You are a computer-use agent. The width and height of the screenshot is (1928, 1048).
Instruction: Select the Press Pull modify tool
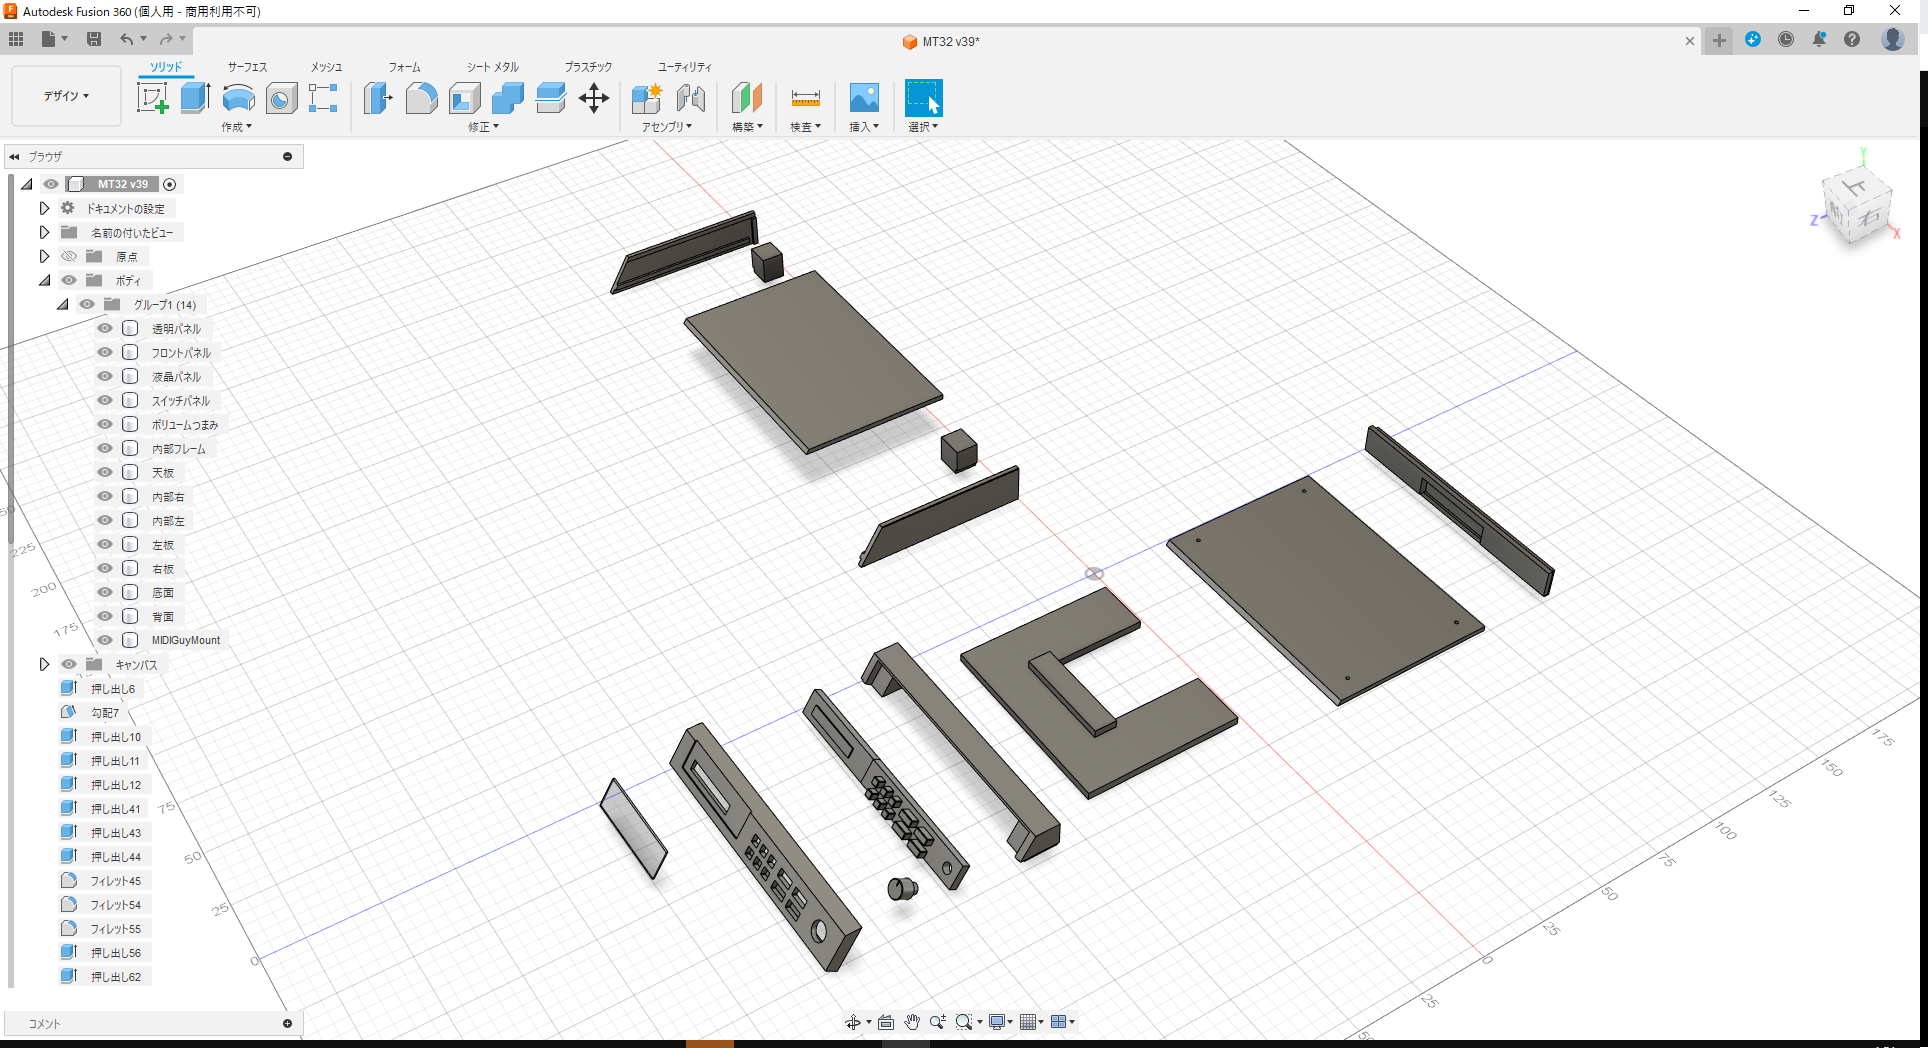click(377, 98)
